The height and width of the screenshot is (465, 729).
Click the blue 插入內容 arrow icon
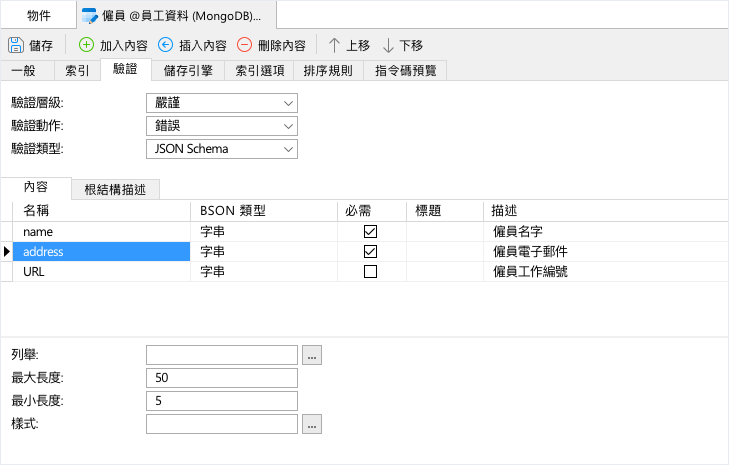[165, 45]
